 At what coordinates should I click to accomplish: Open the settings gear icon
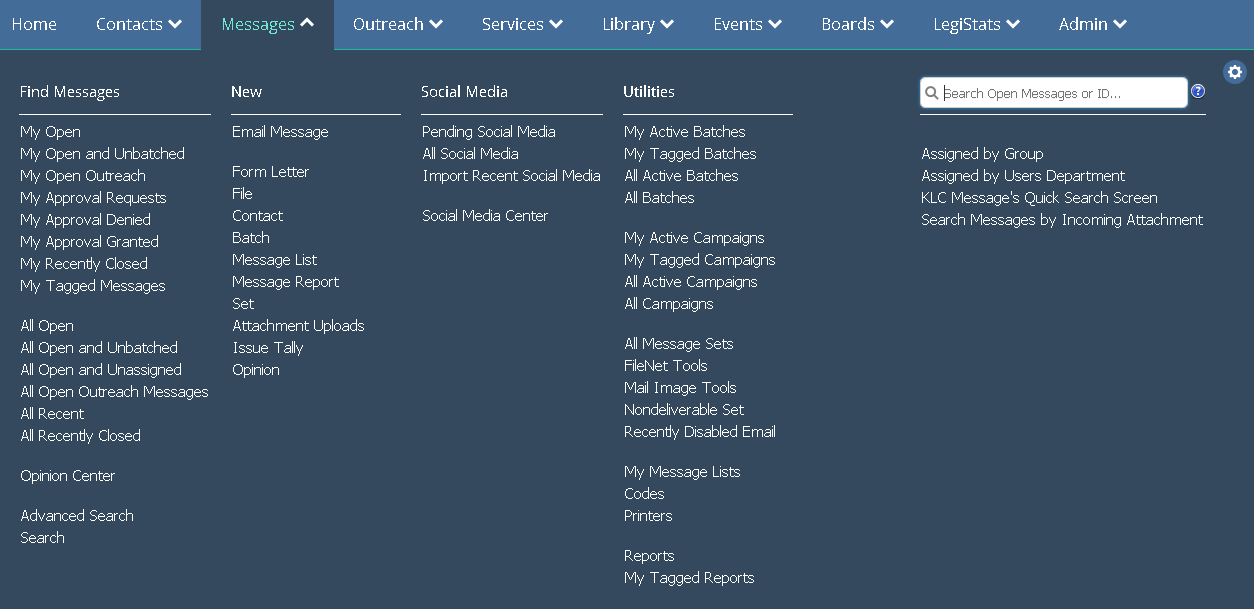point(1234,71)
